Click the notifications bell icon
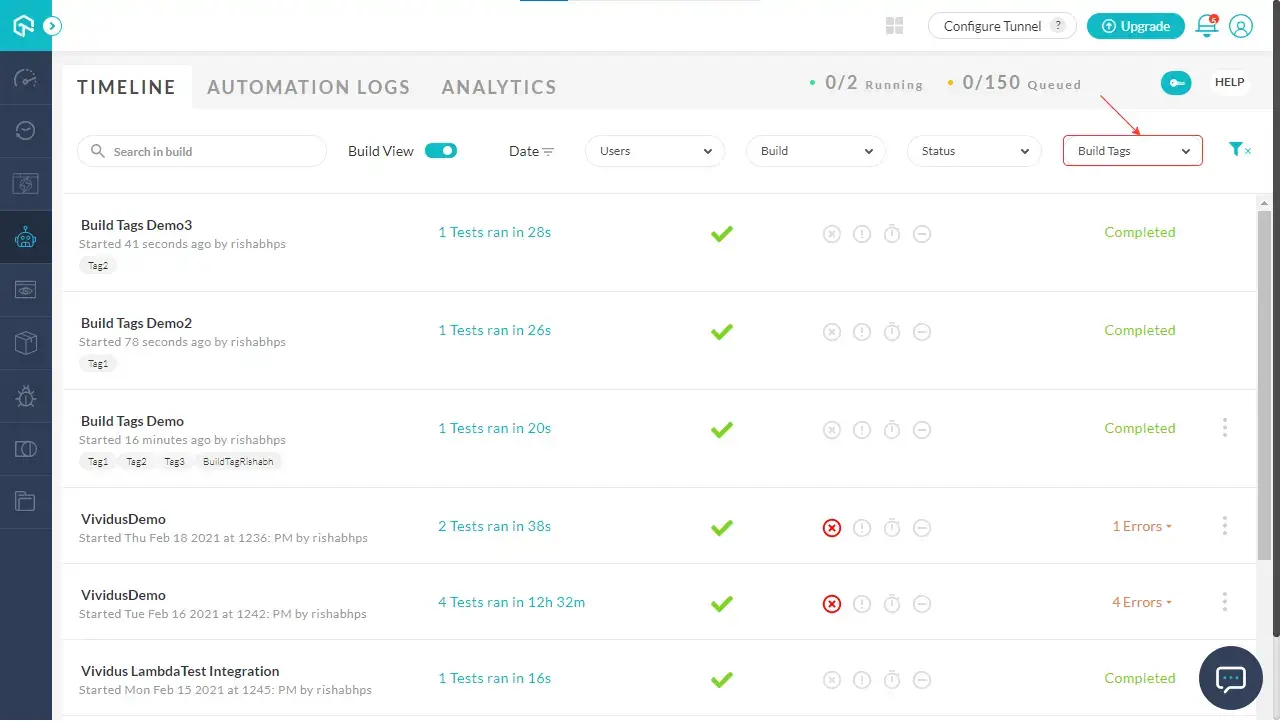 (x=1207, y=26)
